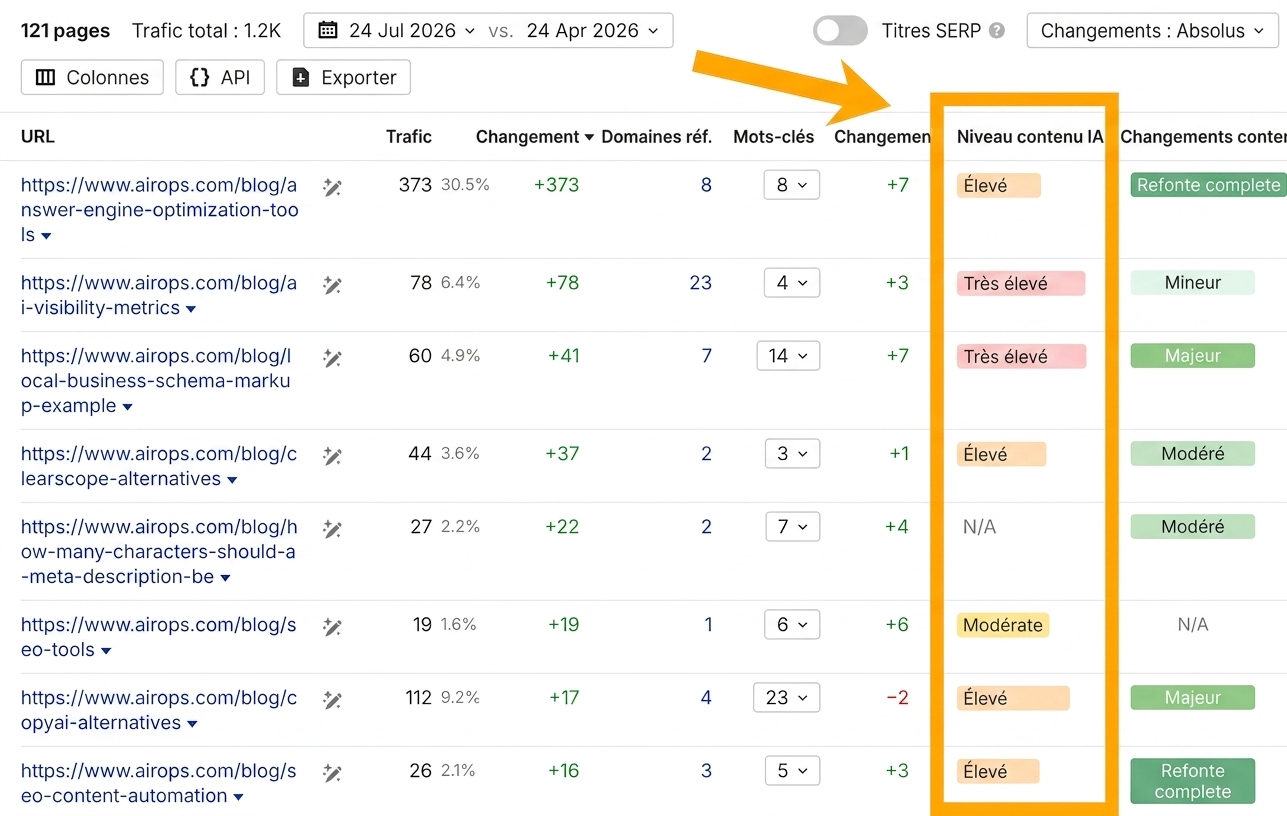This screenshot has width=1287, height=816.
Task: Open keywords dropdown showing 7
Action: tap(791, 527)
